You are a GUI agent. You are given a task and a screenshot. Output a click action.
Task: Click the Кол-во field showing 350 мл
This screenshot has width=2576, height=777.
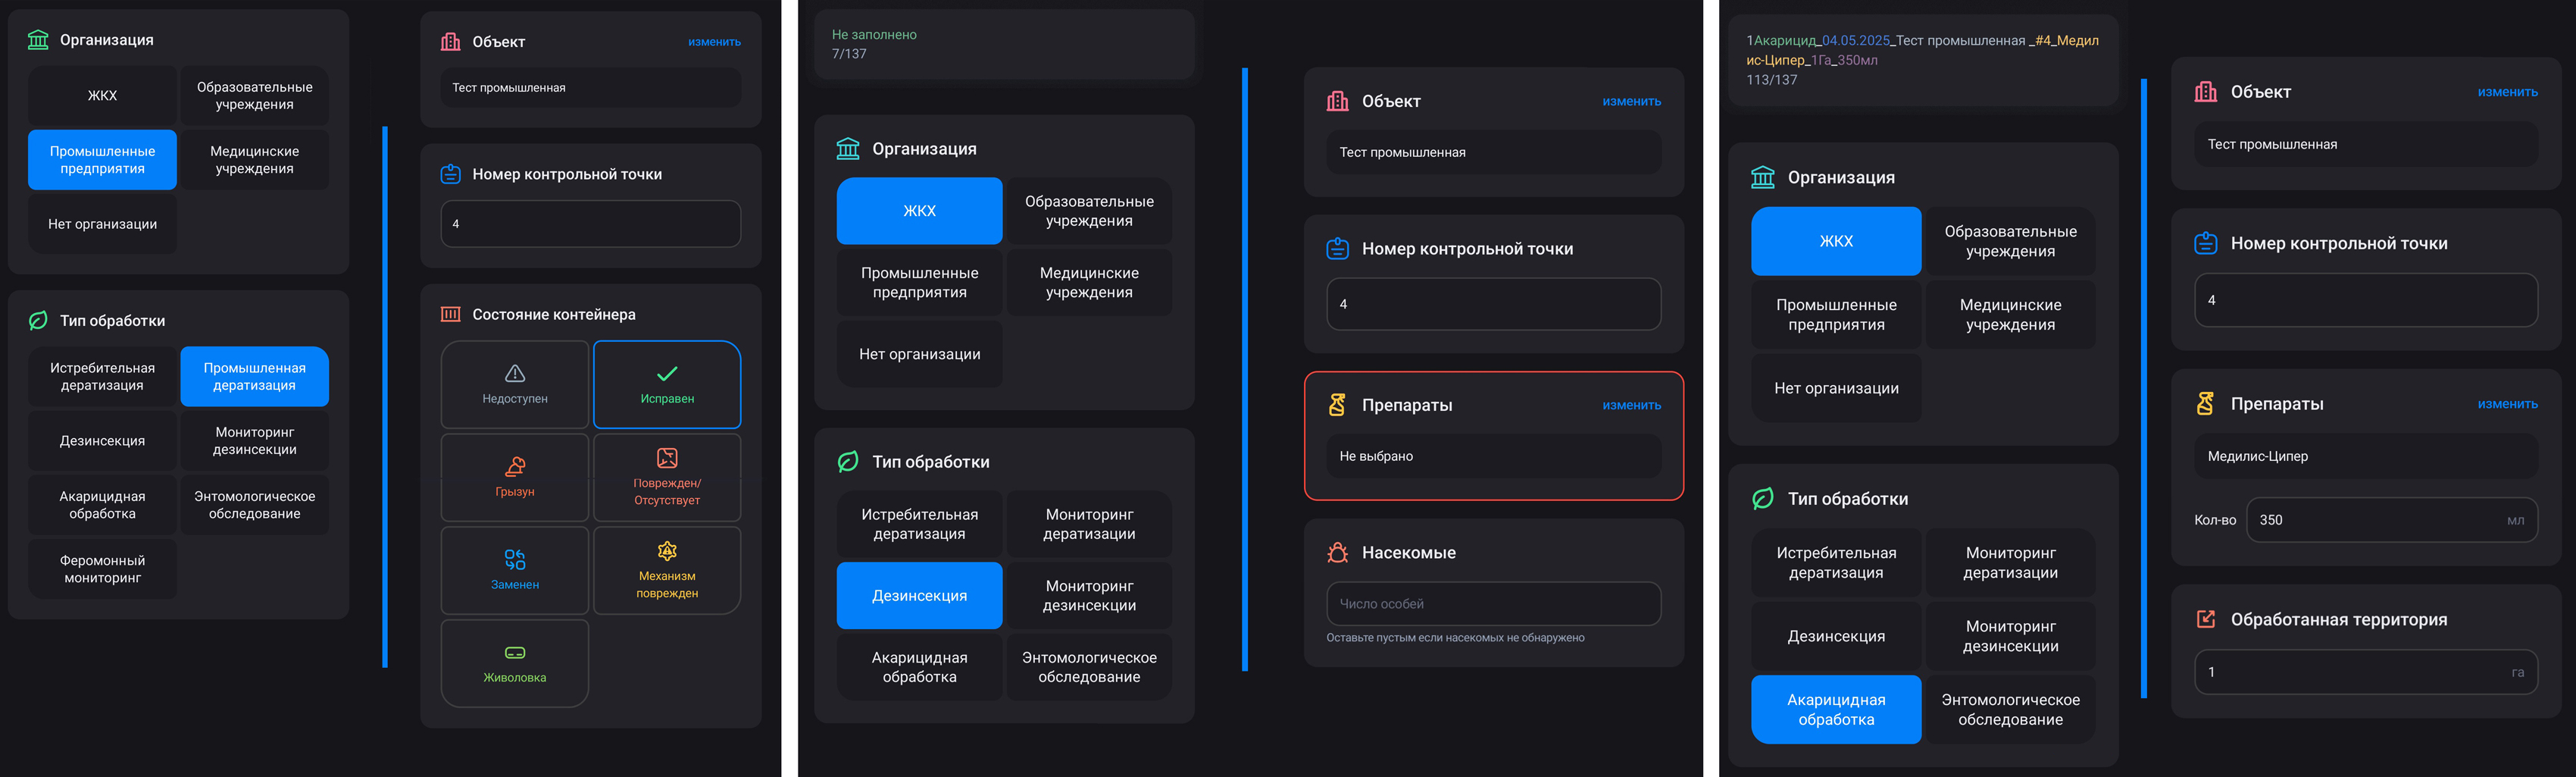point(2392,520)
